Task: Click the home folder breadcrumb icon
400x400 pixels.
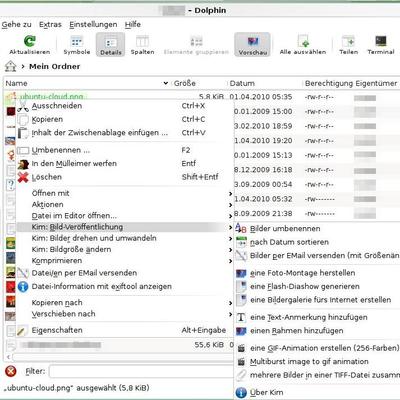Action: [x=11, y=66]
